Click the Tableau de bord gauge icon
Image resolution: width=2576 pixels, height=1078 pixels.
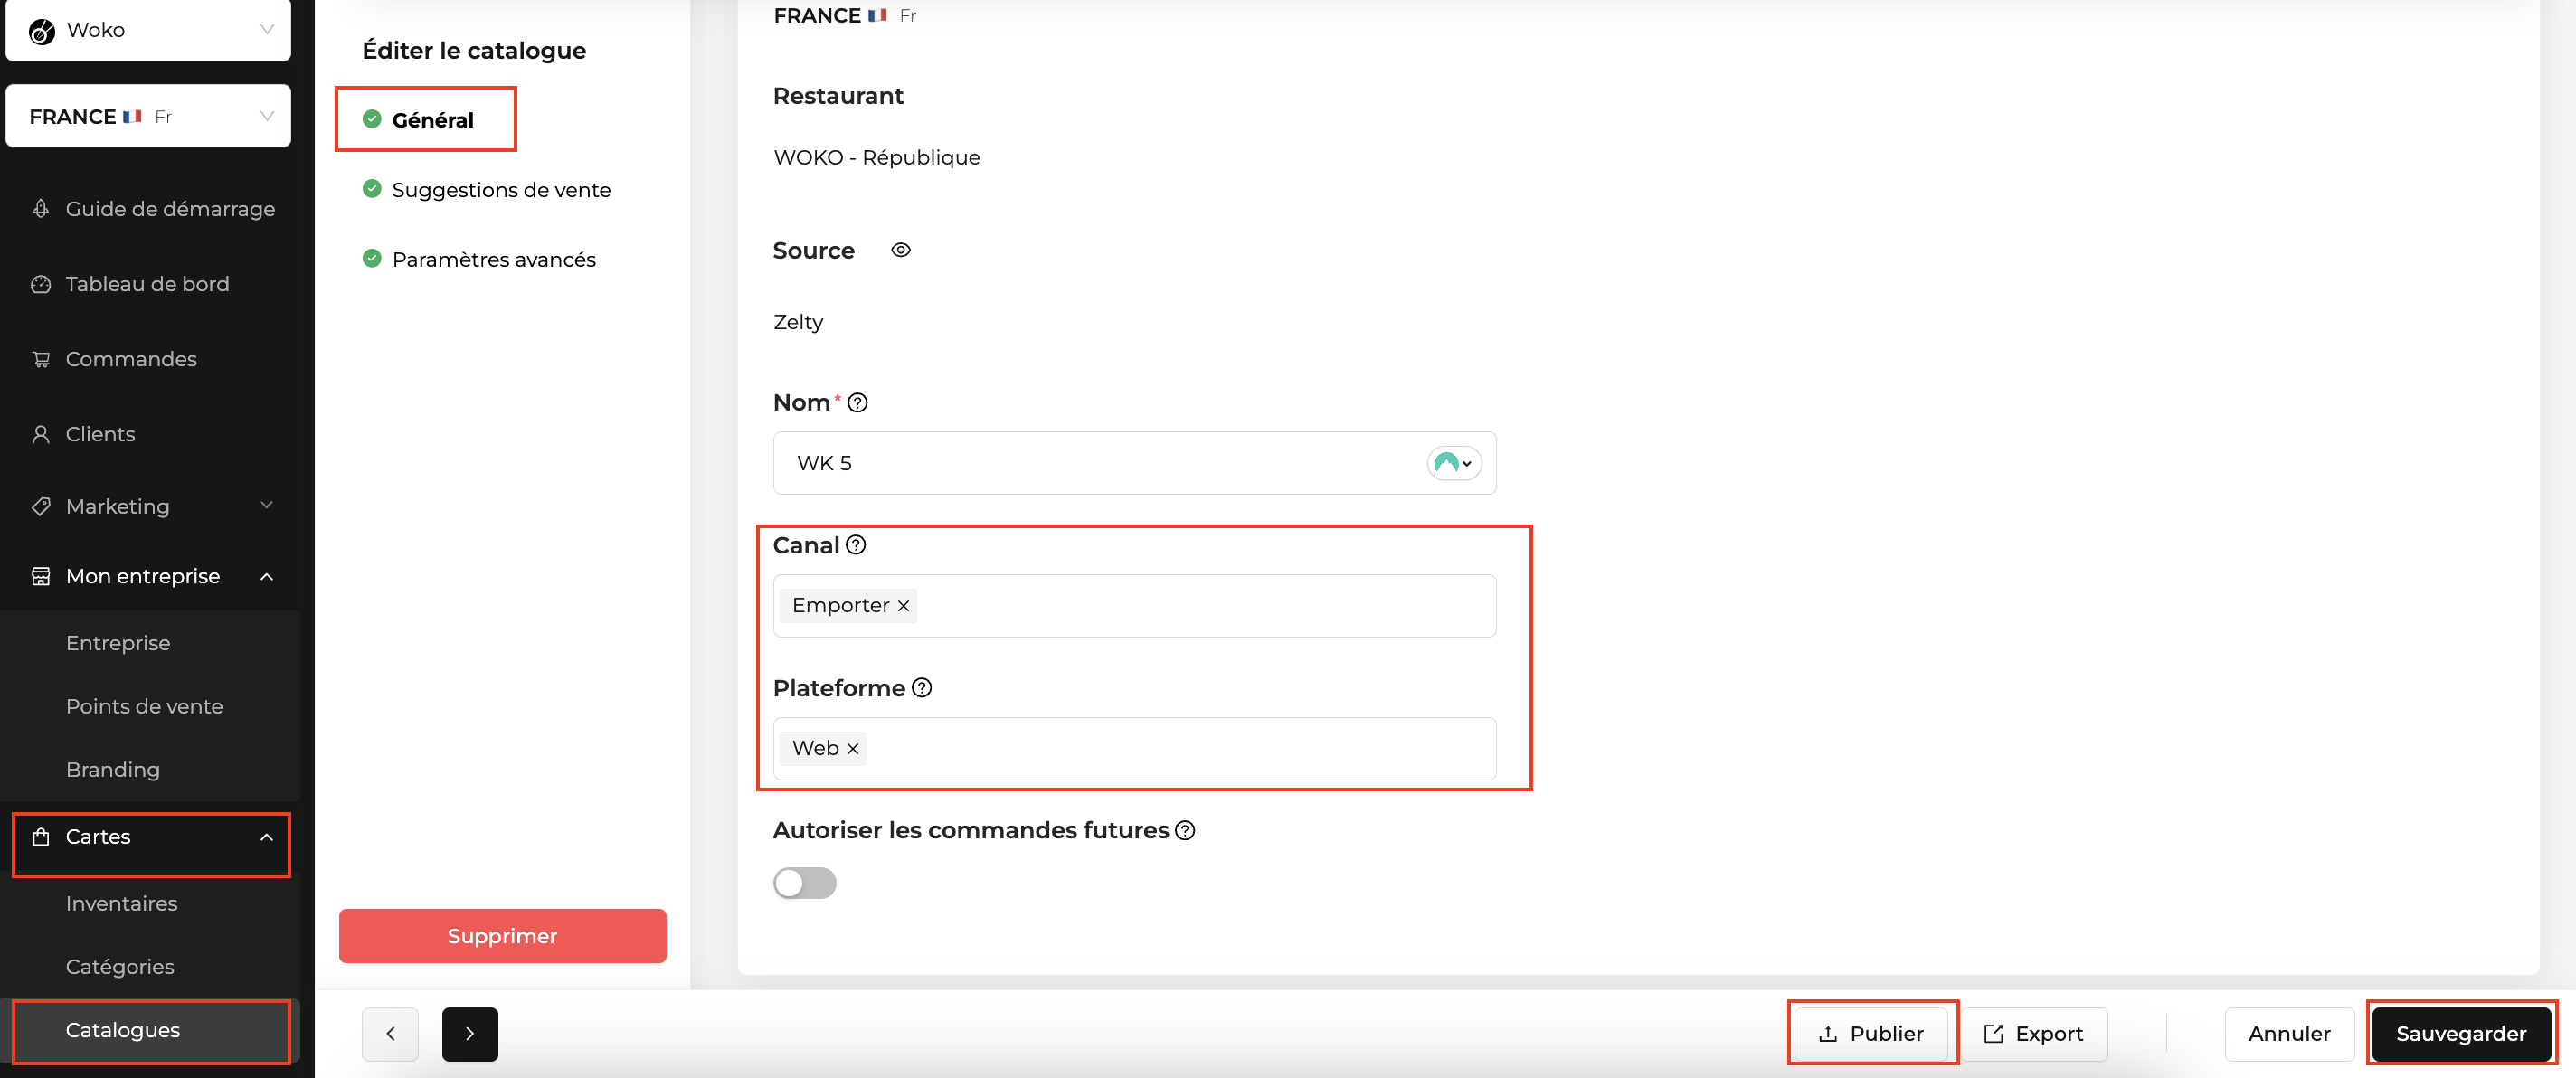click(41, 284)
